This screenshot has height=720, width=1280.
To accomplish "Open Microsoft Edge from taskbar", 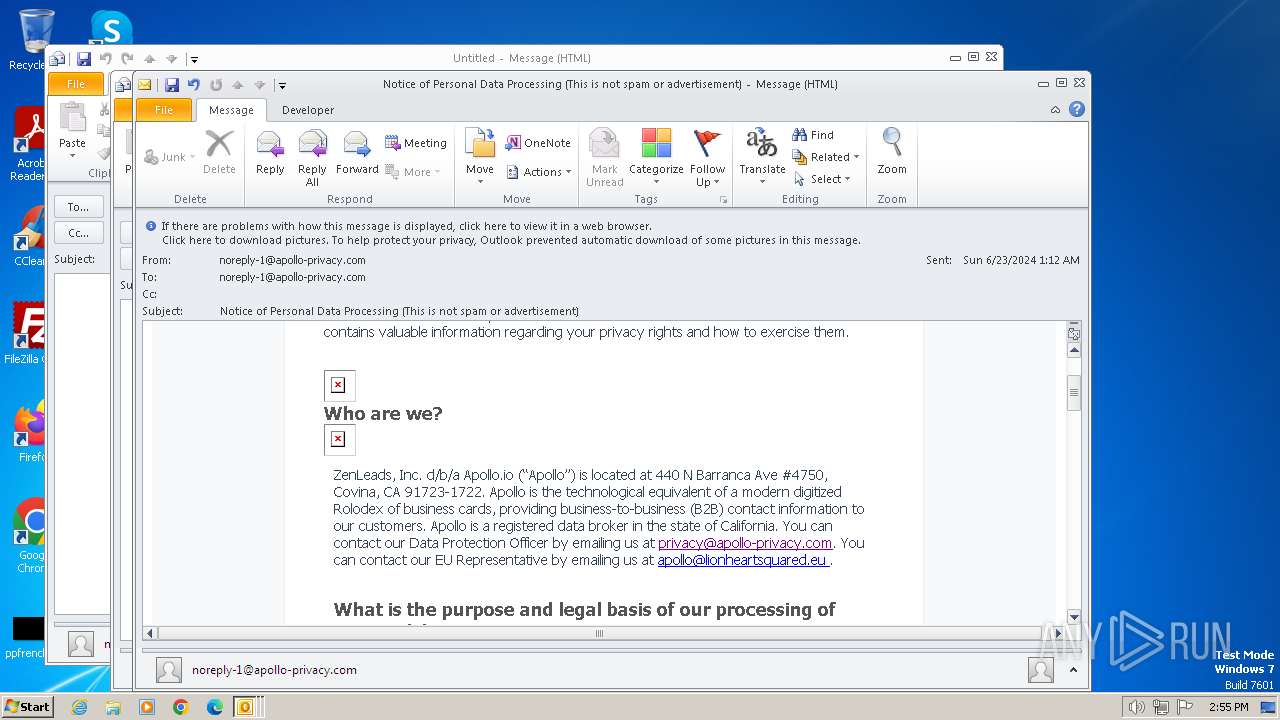I will point(215,707).
